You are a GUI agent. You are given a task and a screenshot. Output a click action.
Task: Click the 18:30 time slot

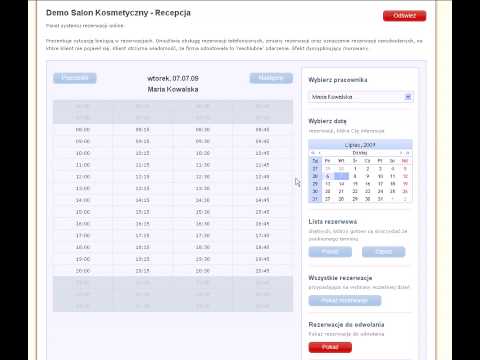tap(203, 247)
